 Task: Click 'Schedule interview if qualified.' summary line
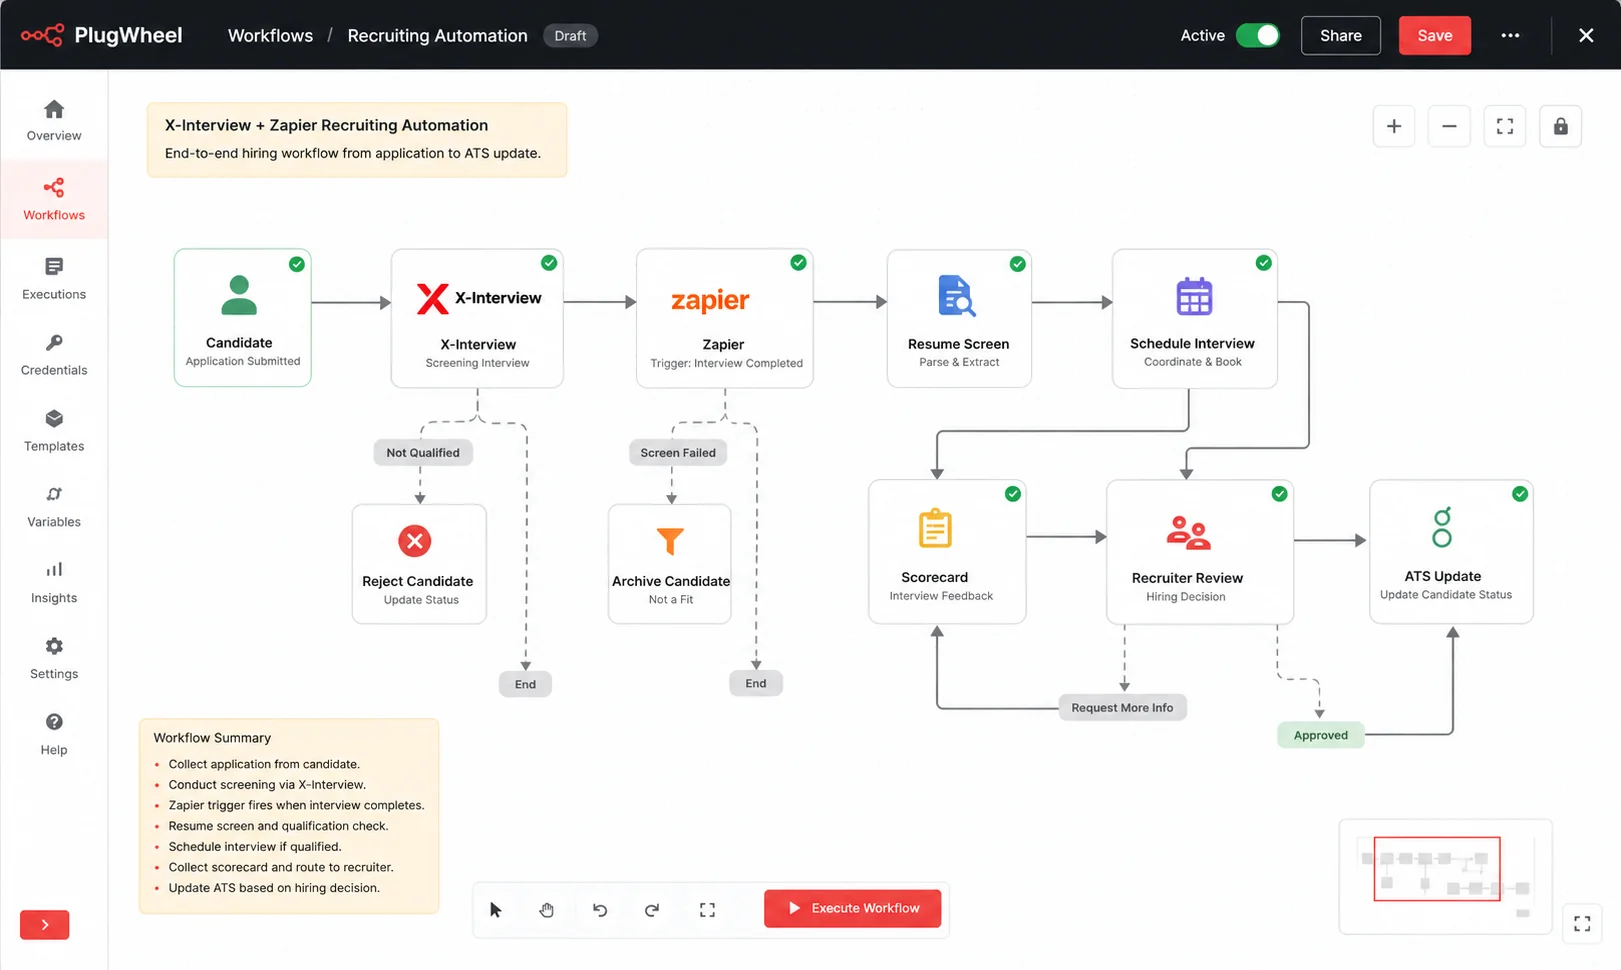click(x=255, y=847)
